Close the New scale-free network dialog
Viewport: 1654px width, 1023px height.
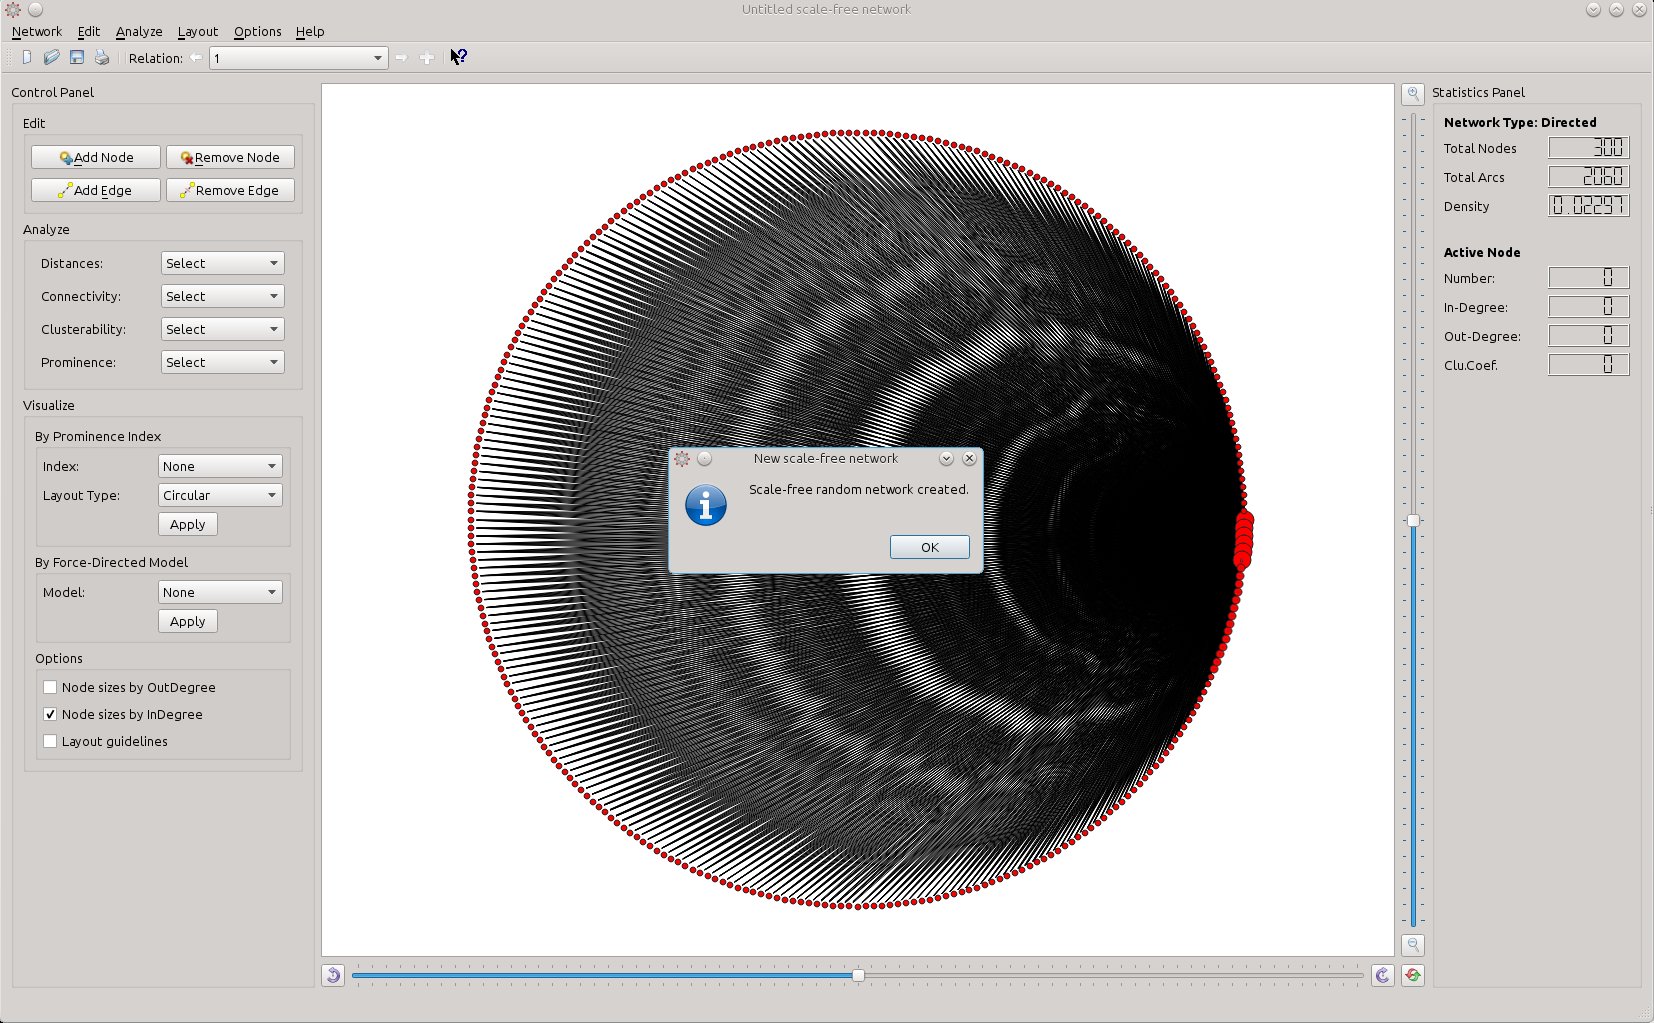(x=969, y=459)
